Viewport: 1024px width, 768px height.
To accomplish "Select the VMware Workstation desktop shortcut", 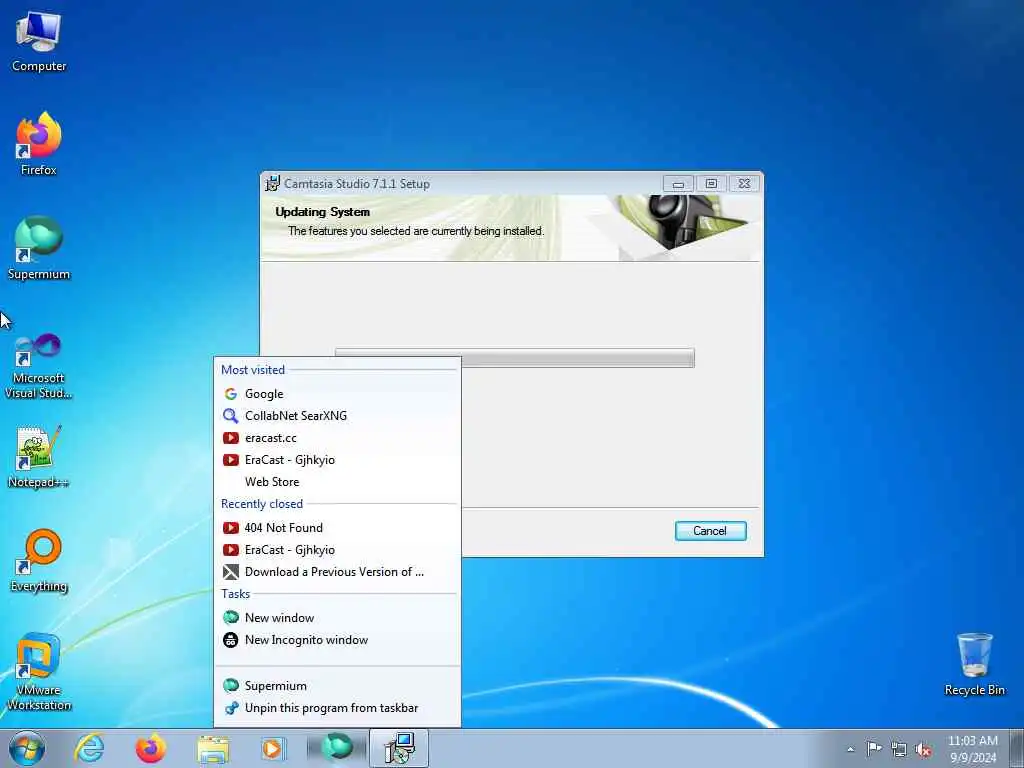I will click(x=39, y=671).
